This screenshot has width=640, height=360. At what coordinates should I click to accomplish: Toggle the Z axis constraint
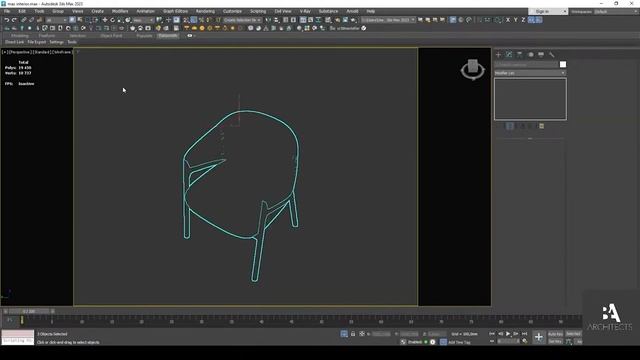point(523,20)
